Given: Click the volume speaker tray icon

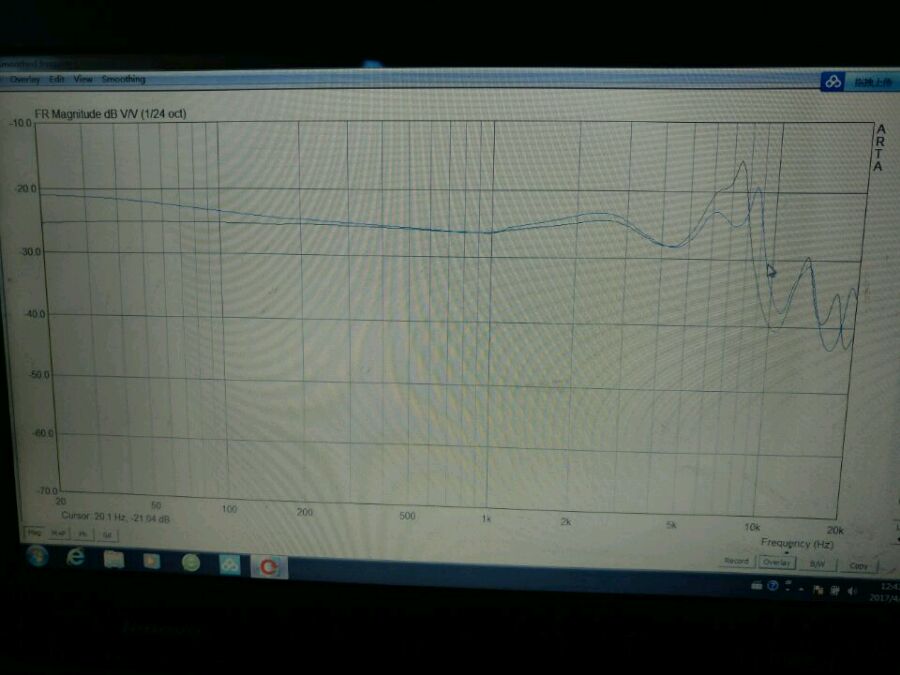Looking at the screenshot, I should click(852, 589).
